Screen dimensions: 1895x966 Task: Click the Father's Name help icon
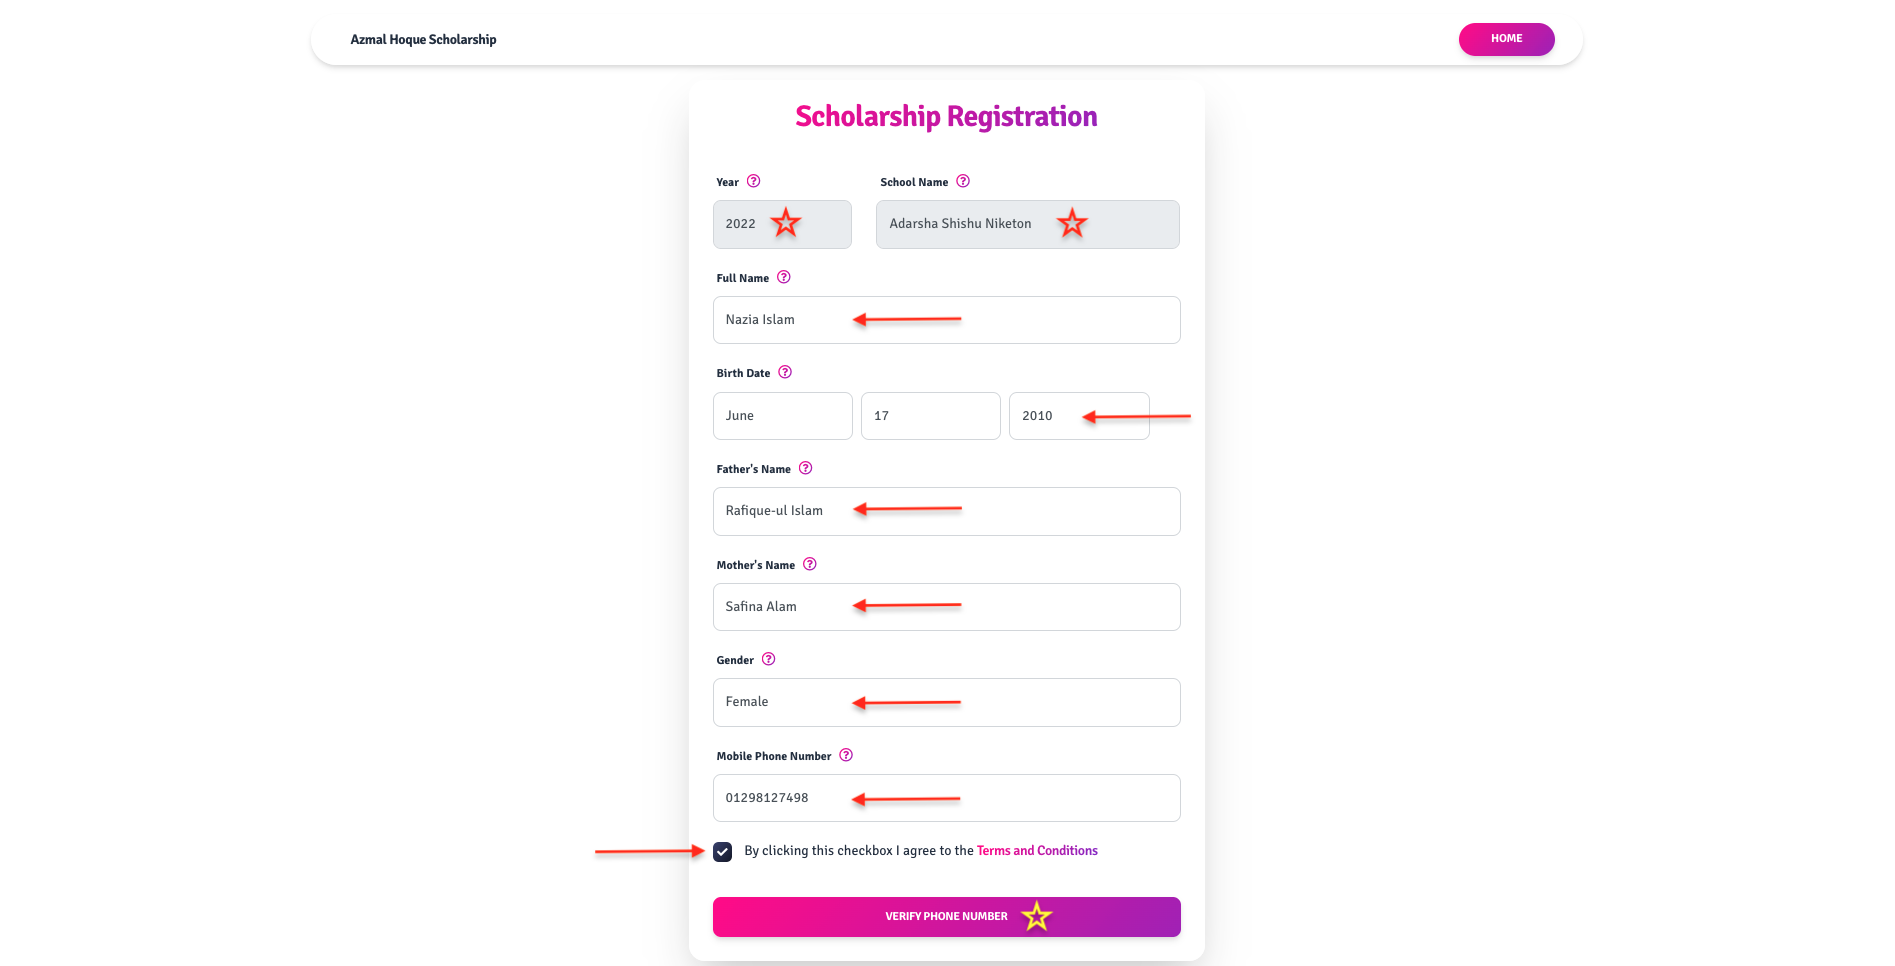[805, 468]
